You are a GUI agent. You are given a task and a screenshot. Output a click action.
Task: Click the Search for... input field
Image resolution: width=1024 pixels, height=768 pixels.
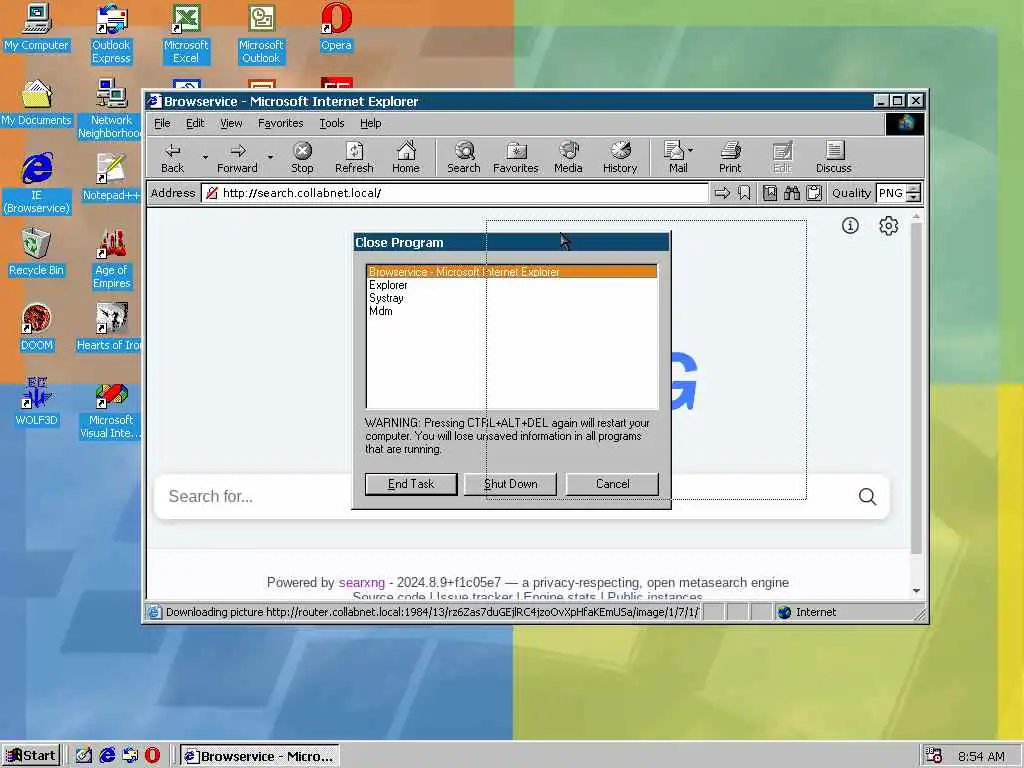pos(503,497)
